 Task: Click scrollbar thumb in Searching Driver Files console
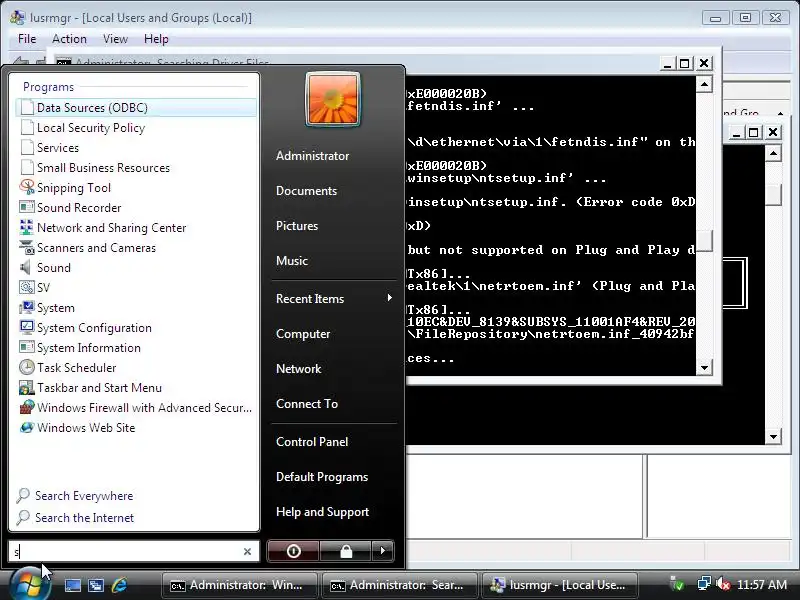click(x=705, y=241)
